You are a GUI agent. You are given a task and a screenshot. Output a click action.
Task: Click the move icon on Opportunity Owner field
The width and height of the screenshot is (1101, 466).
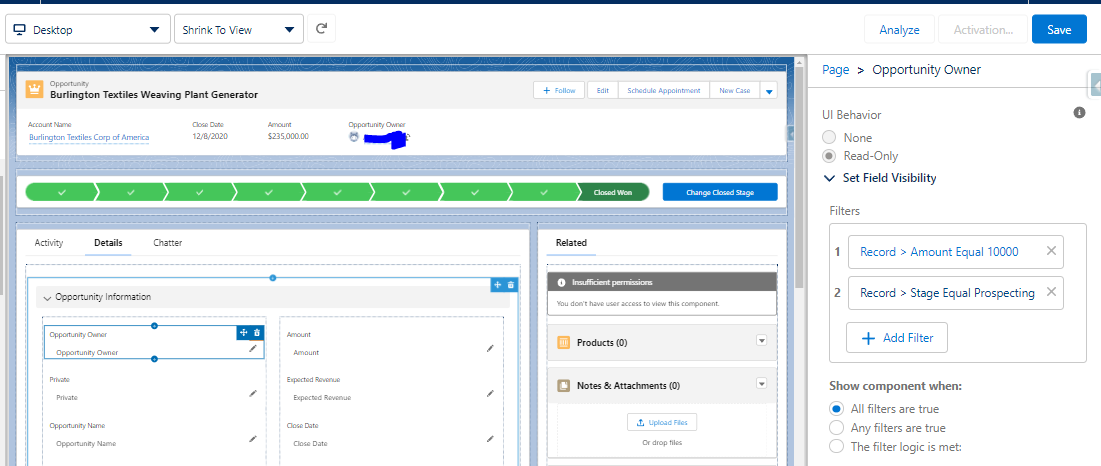pos(243,333)
